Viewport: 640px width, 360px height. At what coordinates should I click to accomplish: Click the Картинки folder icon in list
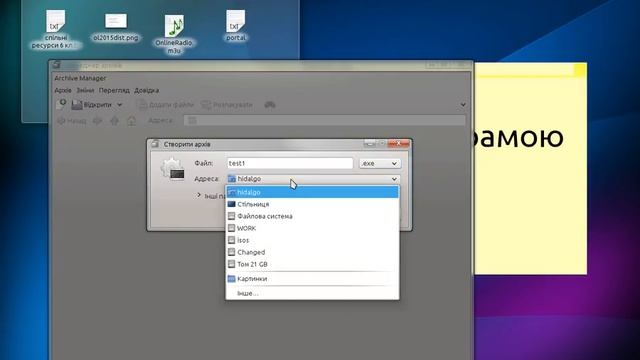click(231, 279)
